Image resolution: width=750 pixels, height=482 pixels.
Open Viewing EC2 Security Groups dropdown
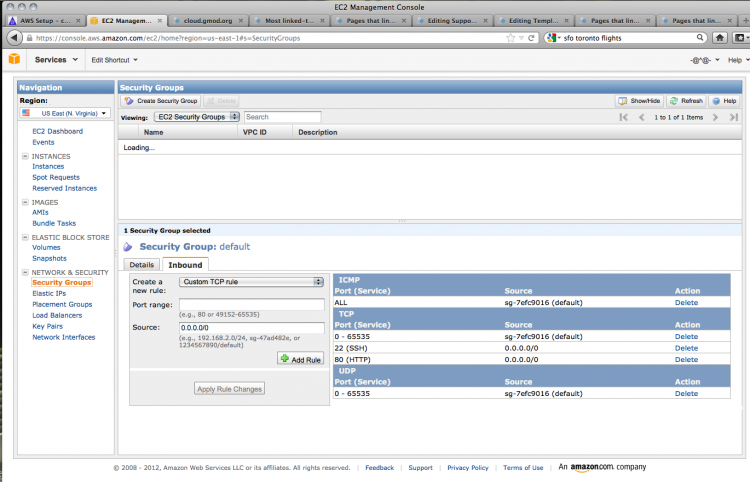click(x=197, y=117)
